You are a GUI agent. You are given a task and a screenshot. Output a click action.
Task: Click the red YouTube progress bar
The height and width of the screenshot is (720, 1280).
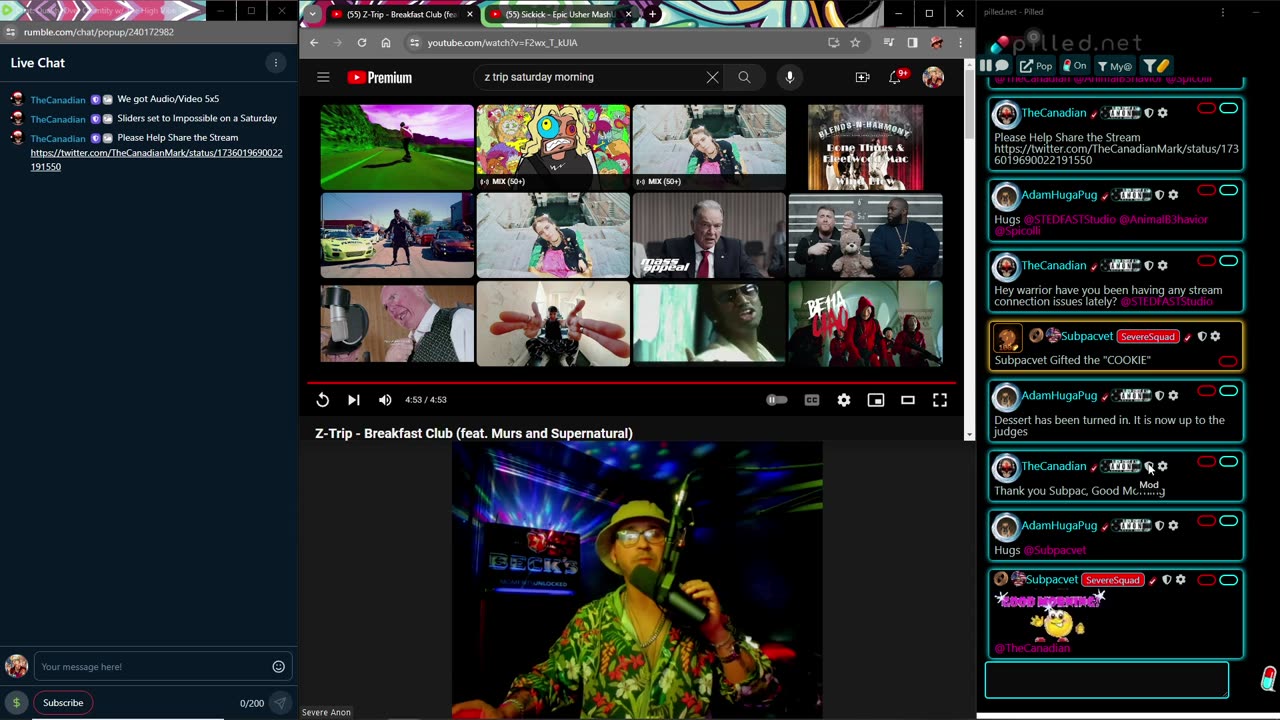pyautogui.click(x=631, y=382)
